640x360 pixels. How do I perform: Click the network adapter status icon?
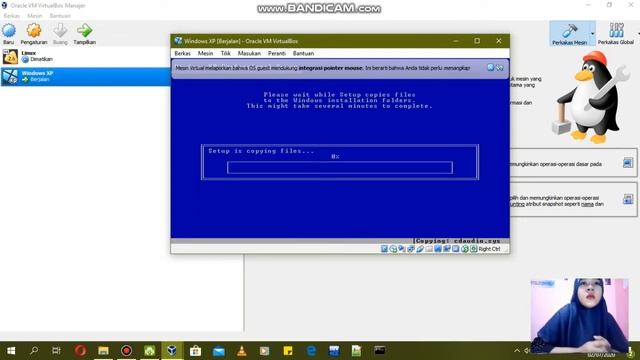(411, 249)
